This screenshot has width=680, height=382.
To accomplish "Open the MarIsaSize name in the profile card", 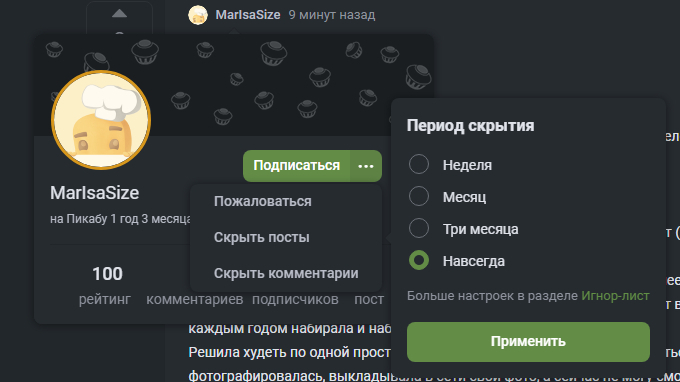I will point(95,193).
